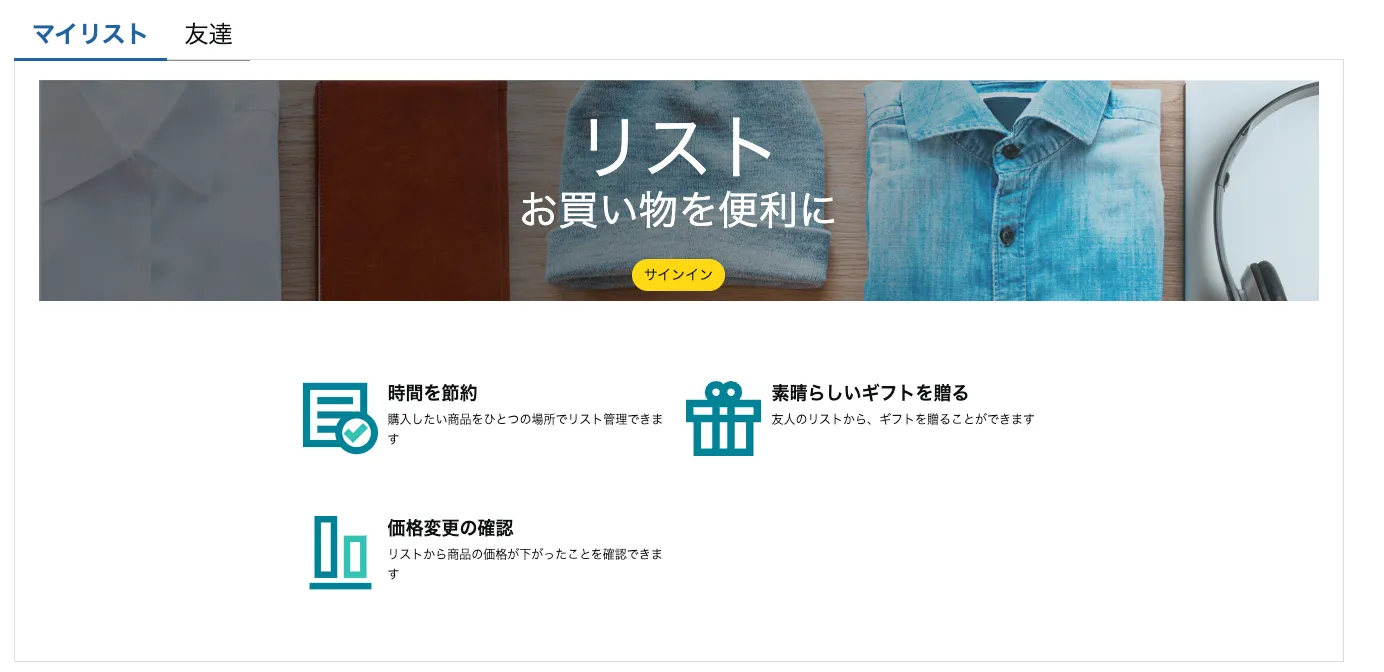The image size is (1384, 672).
Task: Click the white folded shirt image
Action: (160, 191)
